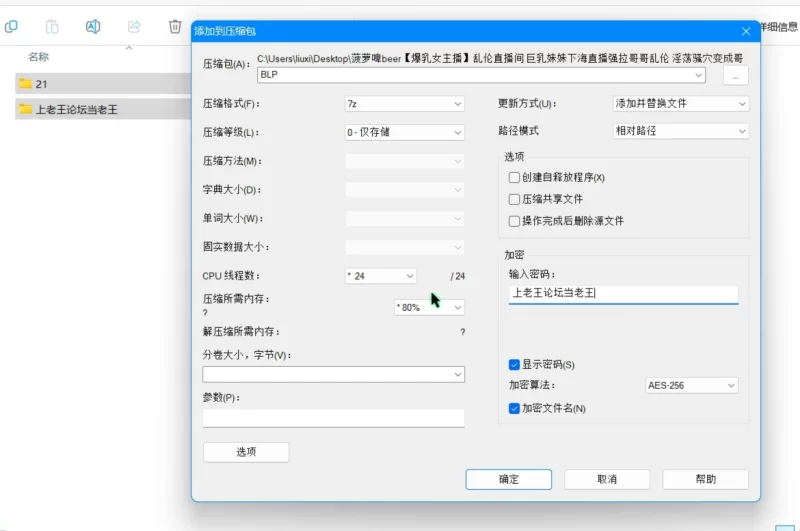Image resolution: width=800 pixels, height=531 pixels.
Task: Click the disabled 压缩方法 dropdown
Action: 405,161
